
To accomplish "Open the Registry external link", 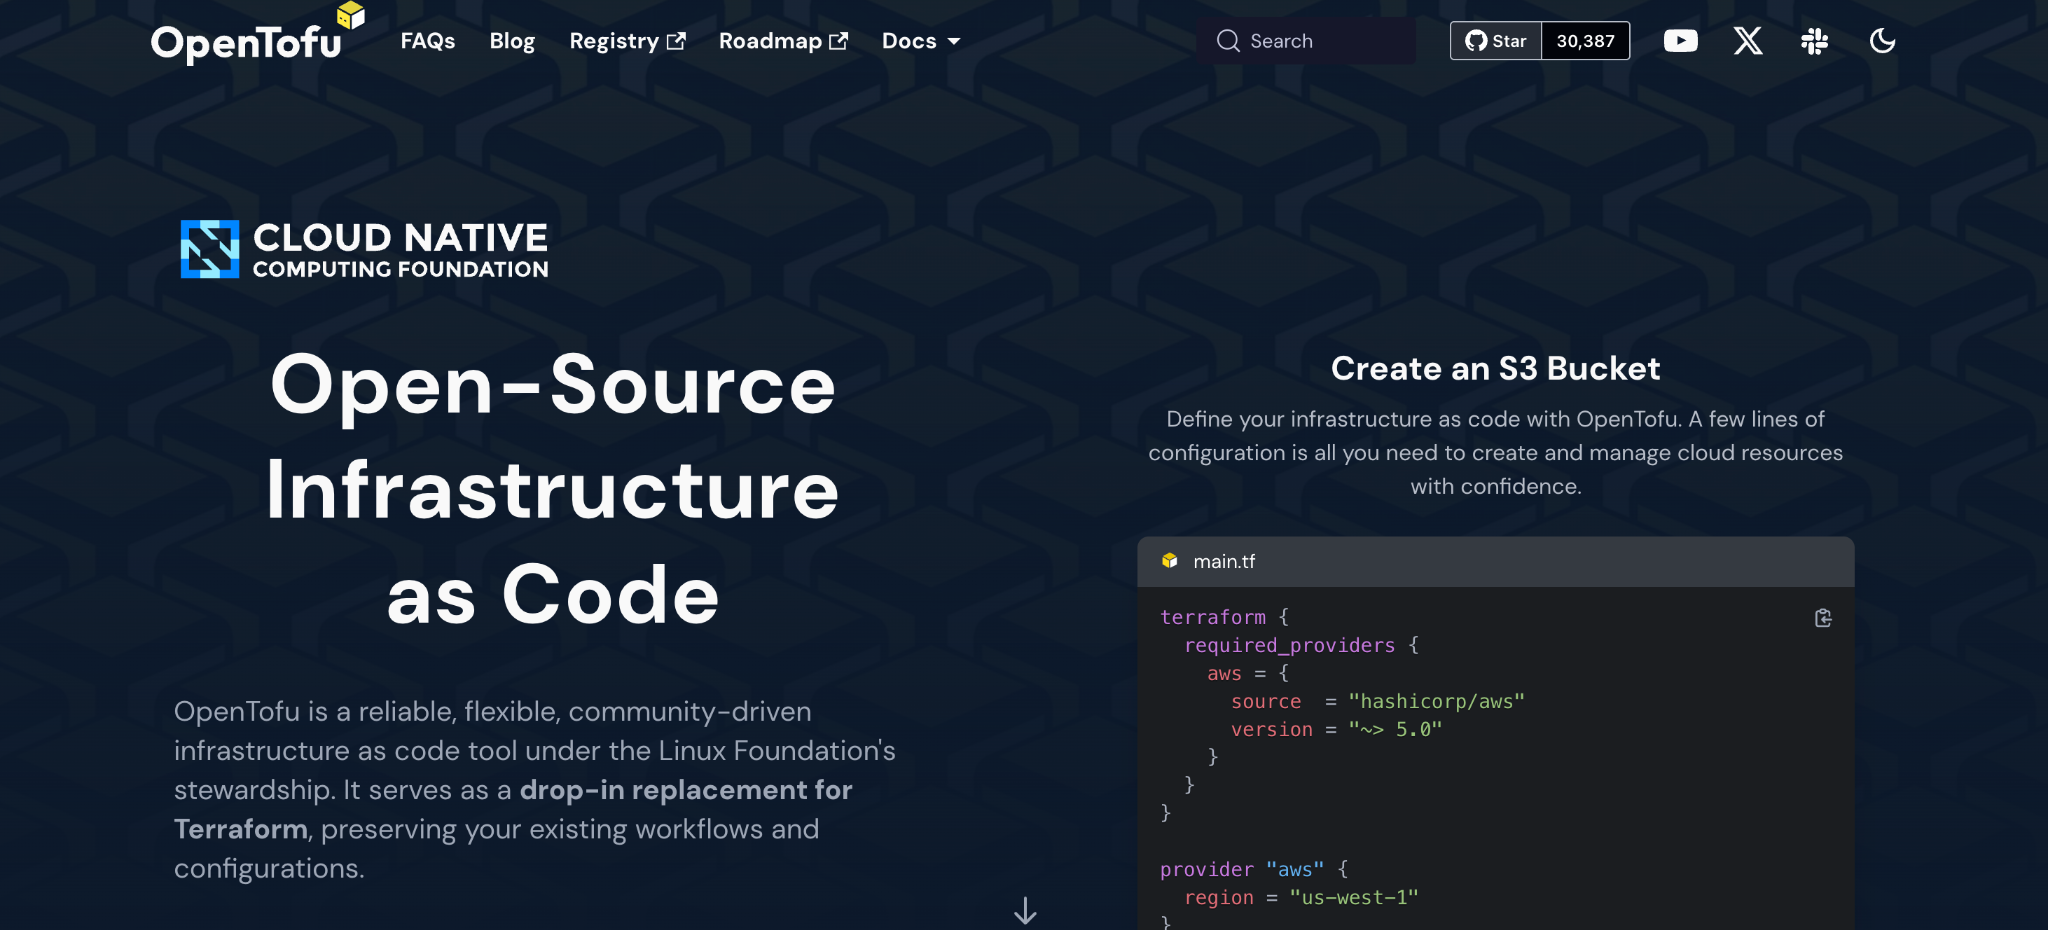I will pyautogui.click(x=627, y=41).
